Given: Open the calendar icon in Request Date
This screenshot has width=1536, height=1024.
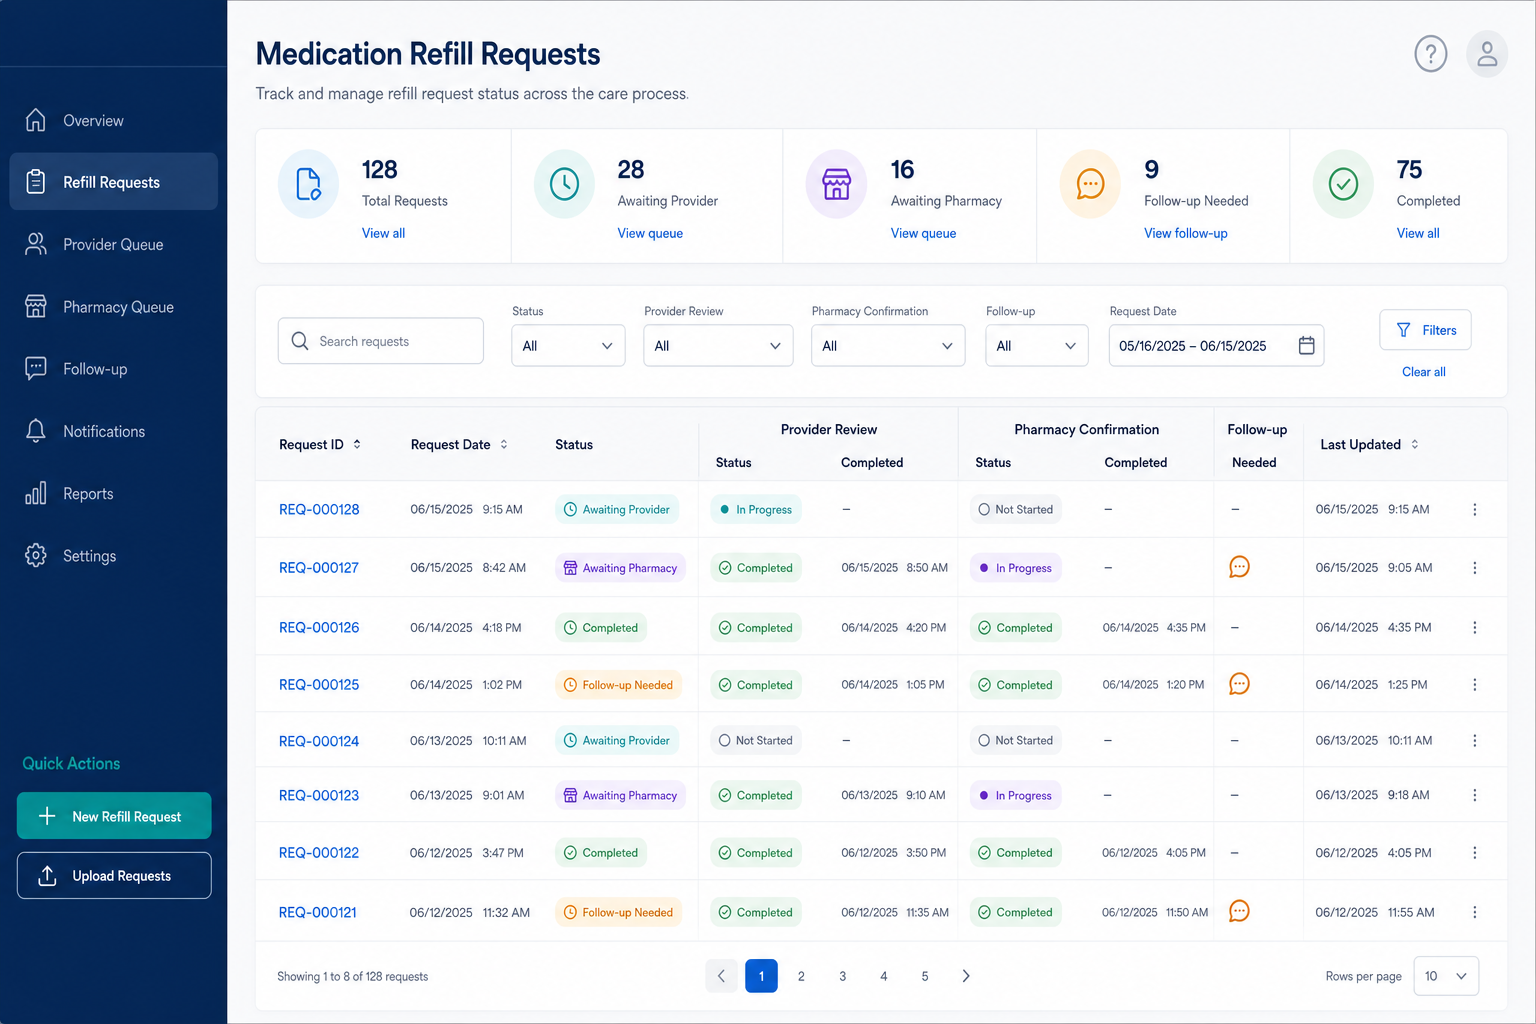Looking at the screenshot, I should click(x=1306, y=346).
